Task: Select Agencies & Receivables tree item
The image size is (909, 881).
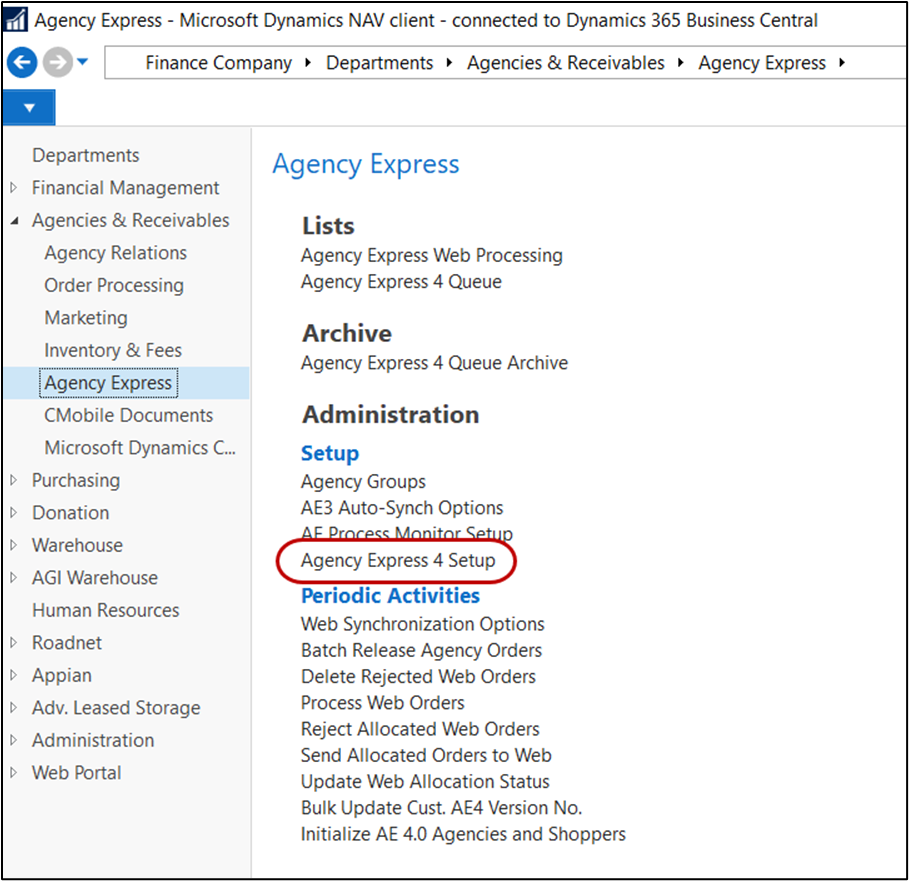Action: tap(130, 220)
